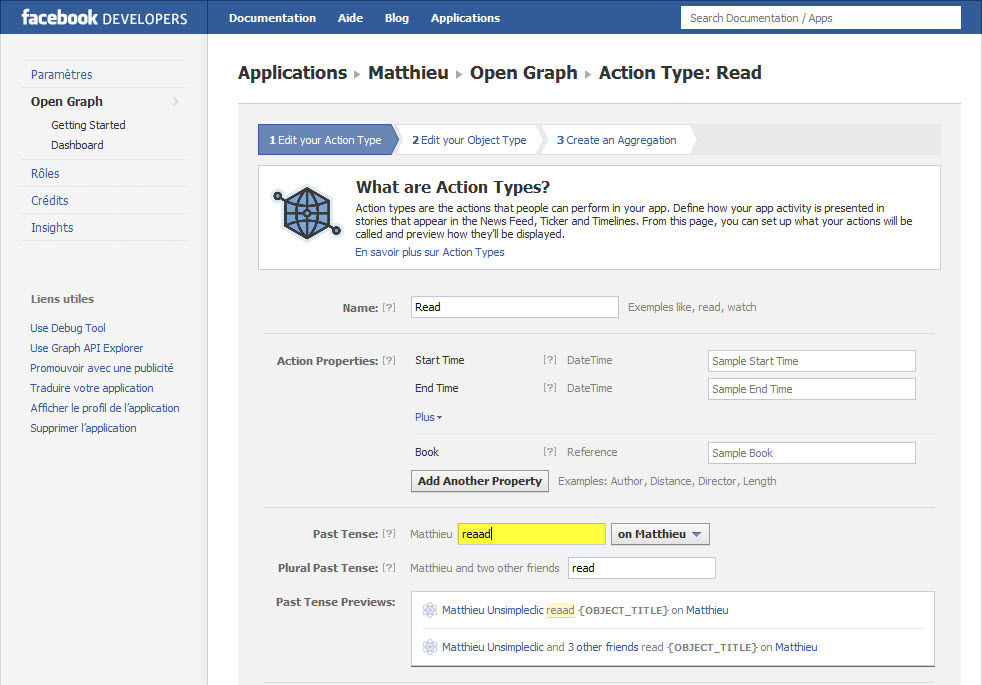Click Applications in the breadcrumb

tap(292, 73)
